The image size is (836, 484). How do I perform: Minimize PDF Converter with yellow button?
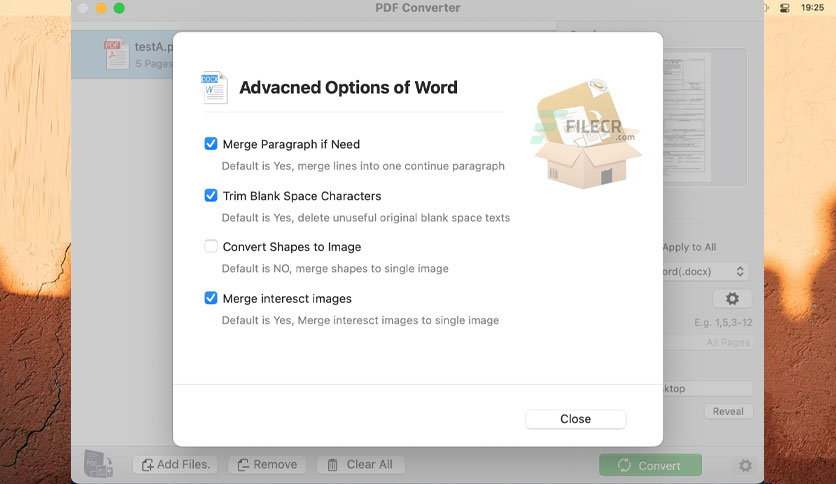pyautogui.click(x=101, y=8)
